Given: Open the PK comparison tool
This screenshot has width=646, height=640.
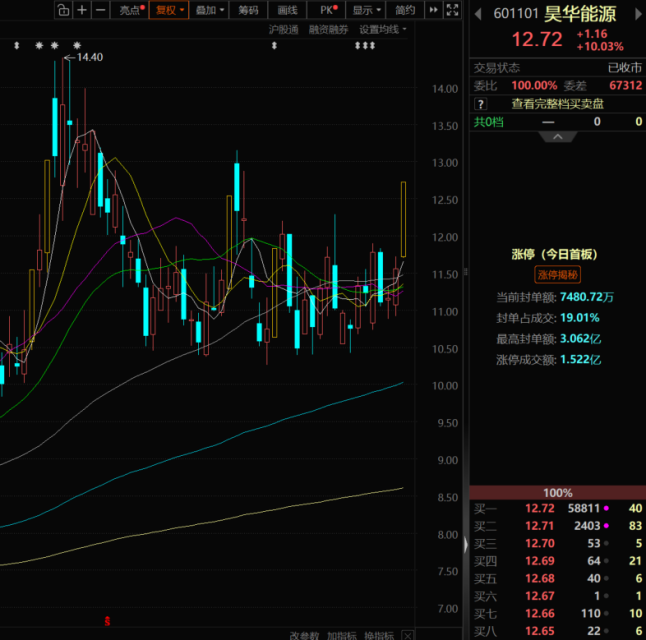Looking at the screenshot, I should tap(328, 10).
